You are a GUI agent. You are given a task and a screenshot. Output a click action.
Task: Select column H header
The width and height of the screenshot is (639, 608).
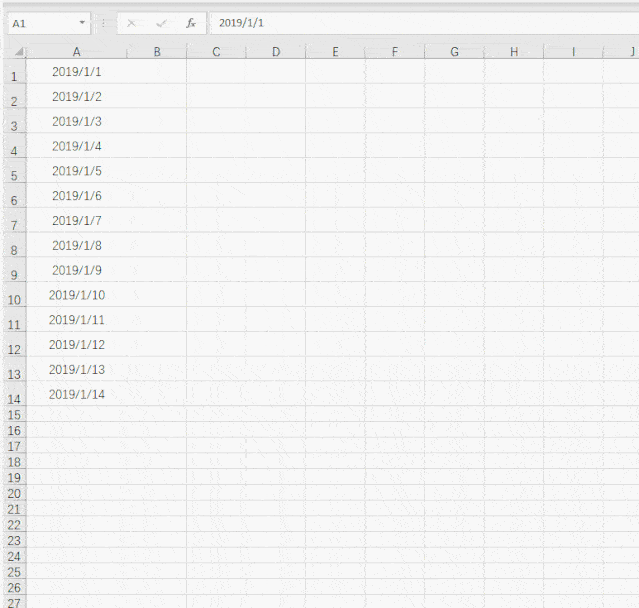point(513,52)
